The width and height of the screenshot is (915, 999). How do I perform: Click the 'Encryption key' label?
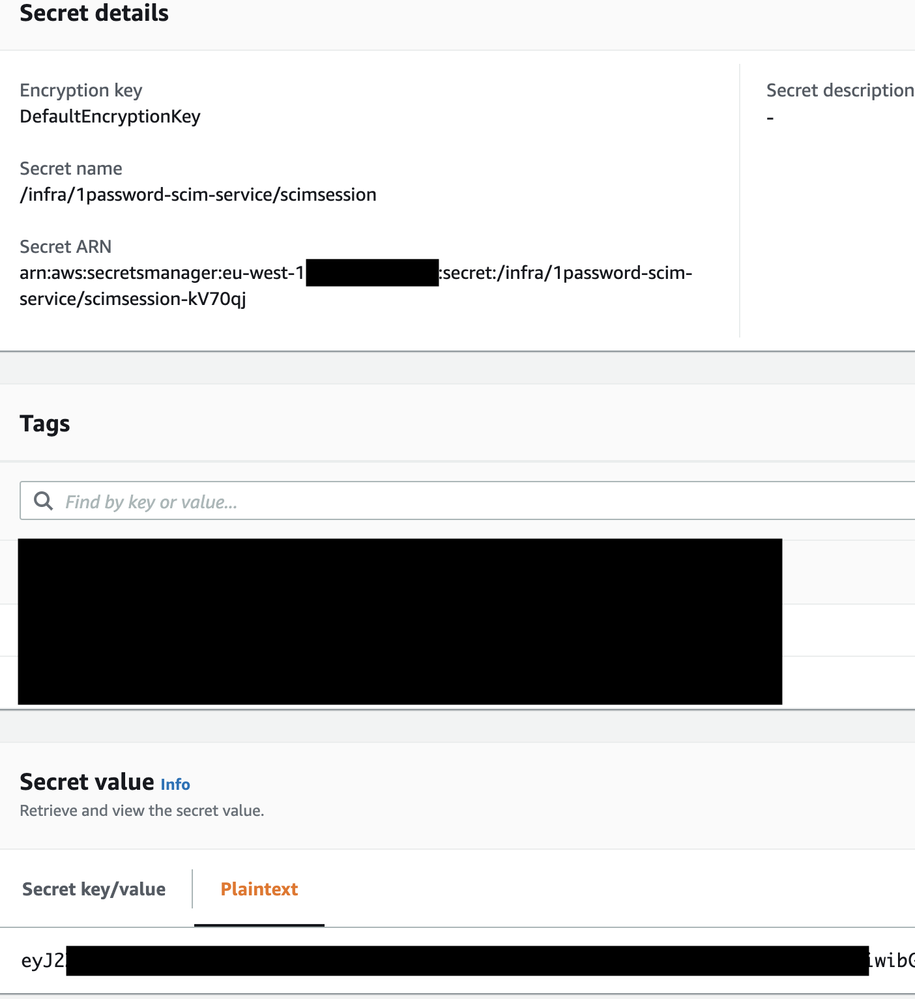pos(81,90)
